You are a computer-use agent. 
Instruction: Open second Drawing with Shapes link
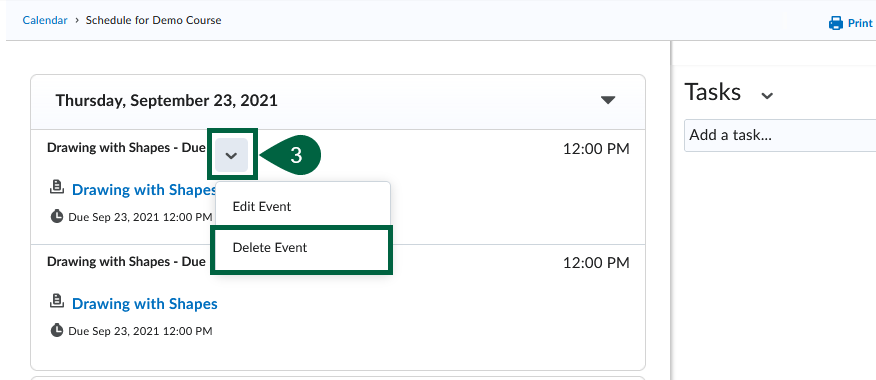pyautogui.click(x=145, y=304)
